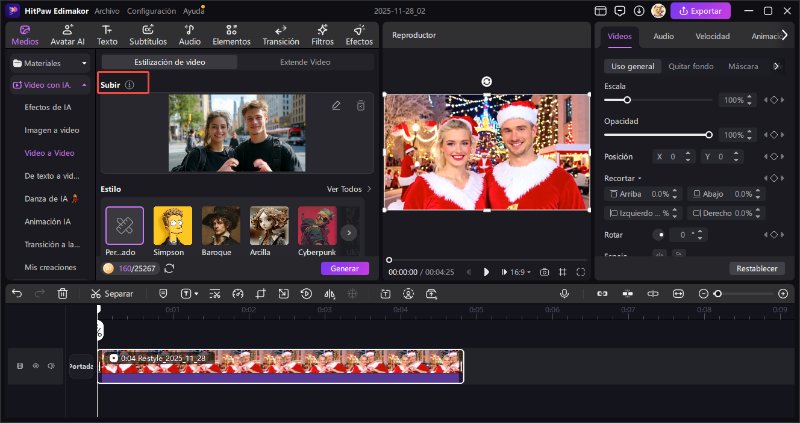Select the Baroque style thumbnail

point(220,226)
